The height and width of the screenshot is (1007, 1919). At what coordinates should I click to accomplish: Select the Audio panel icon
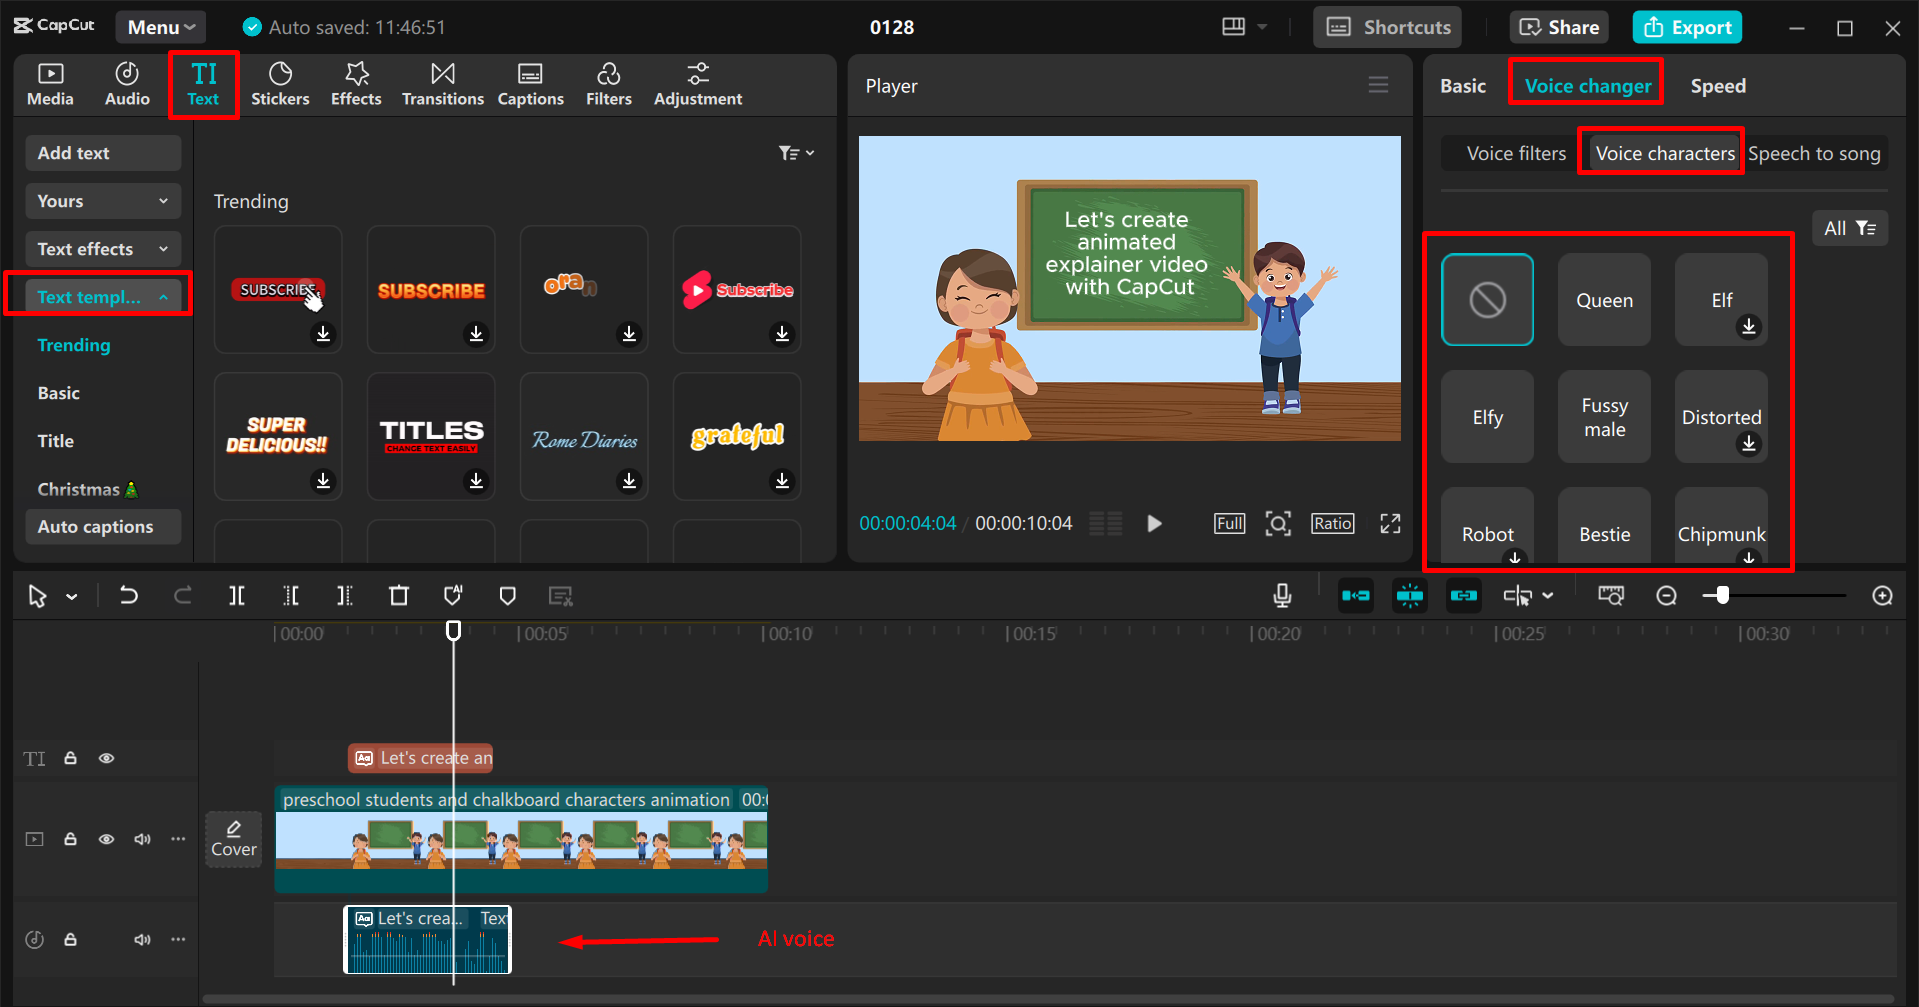click(126, 84)
